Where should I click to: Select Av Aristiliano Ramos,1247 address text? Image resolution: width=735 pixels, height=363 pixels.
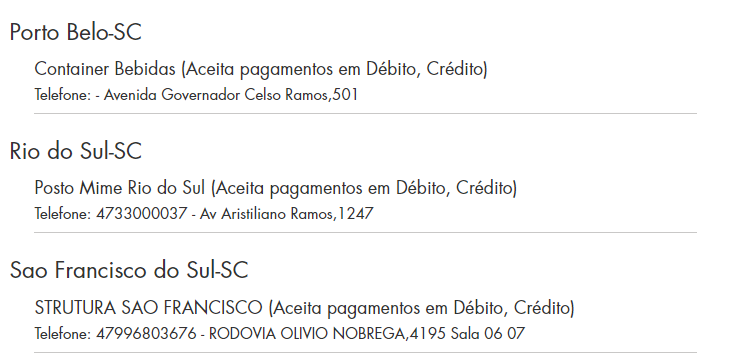286,214
